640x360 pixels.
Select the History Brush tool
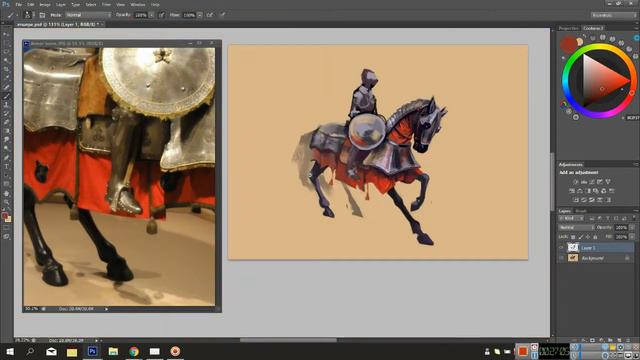point(6,113)
